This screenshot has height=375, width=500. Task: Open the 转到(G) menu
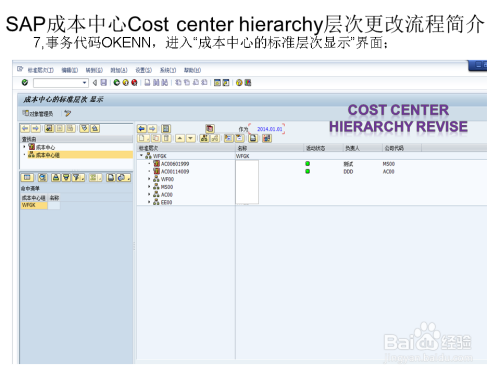pos(94,70)
